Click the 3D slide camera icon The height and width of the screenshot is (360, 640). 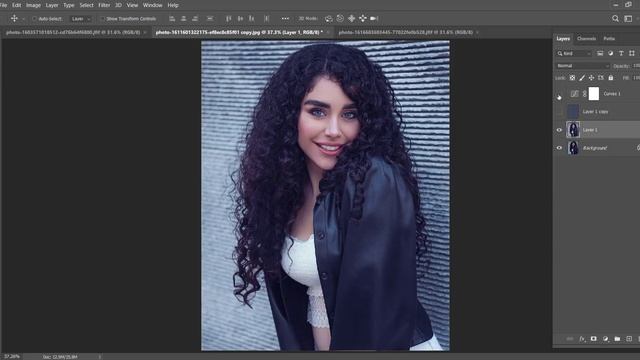tap(362, 18)
